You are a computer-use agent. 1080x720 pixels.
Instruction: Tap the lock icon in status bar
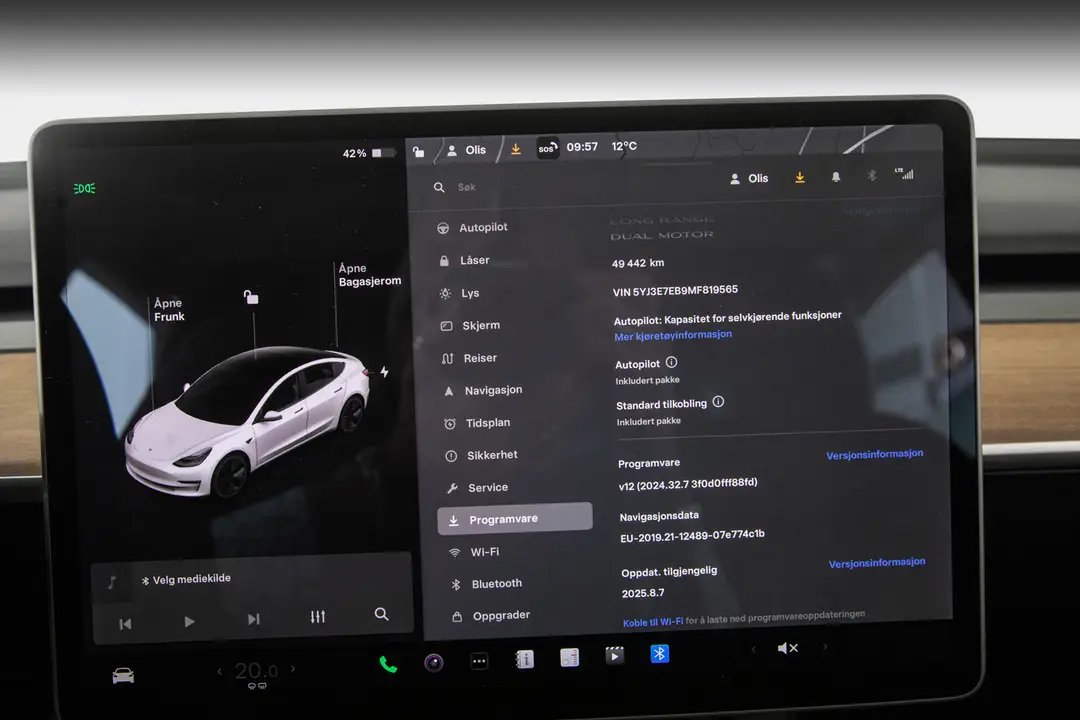(x=419, y=152)
